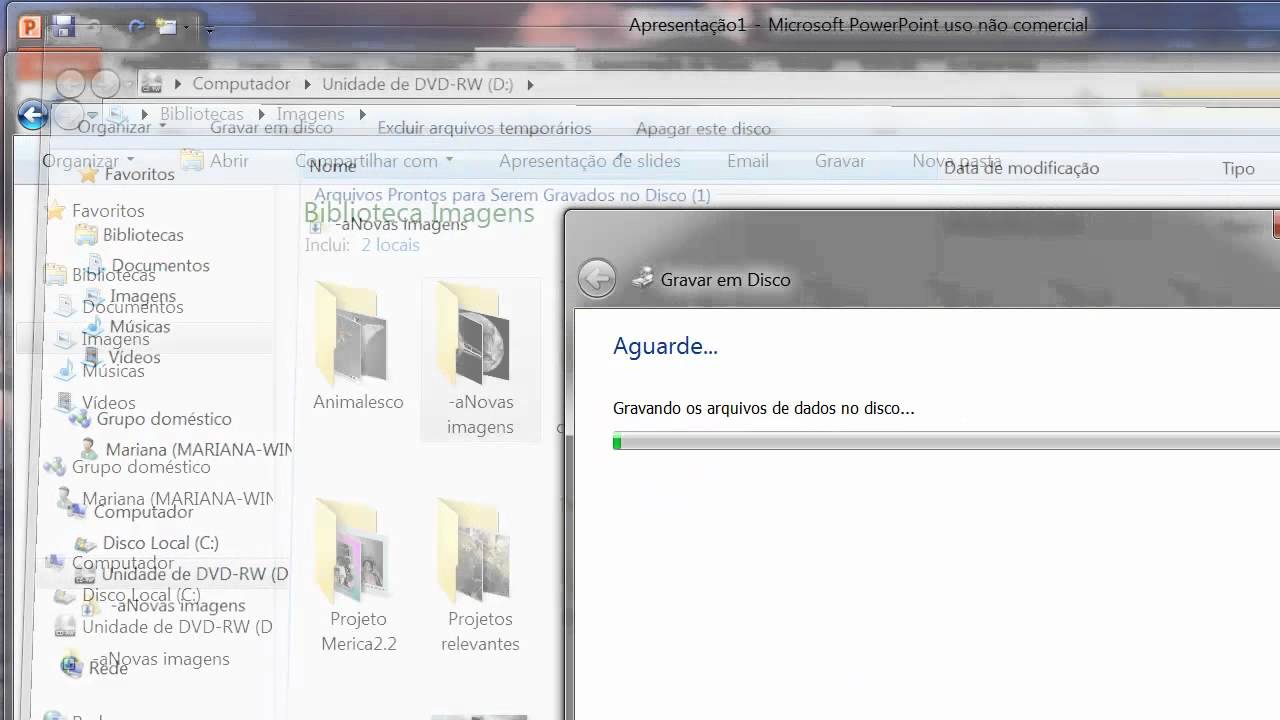Expand the arrow after Imagens breadcrumb
The height and width of the screenshot is (720, 1280).
pyautogui.click(x=363, y=114)
